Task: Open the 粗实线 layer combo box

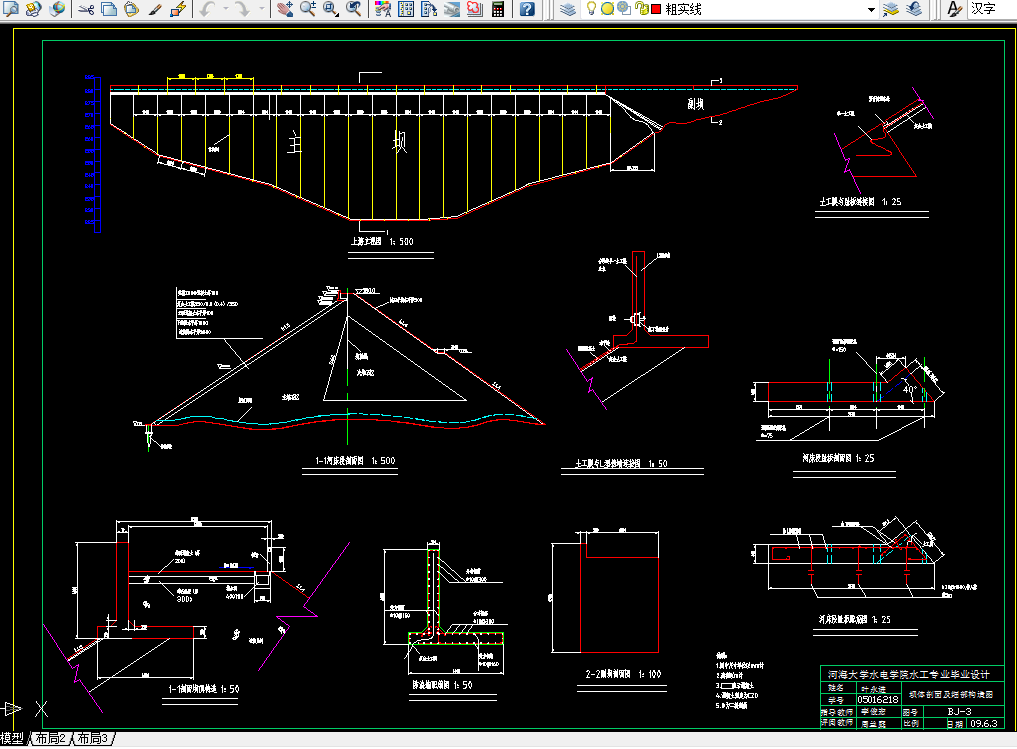Action: coord(731,9)
